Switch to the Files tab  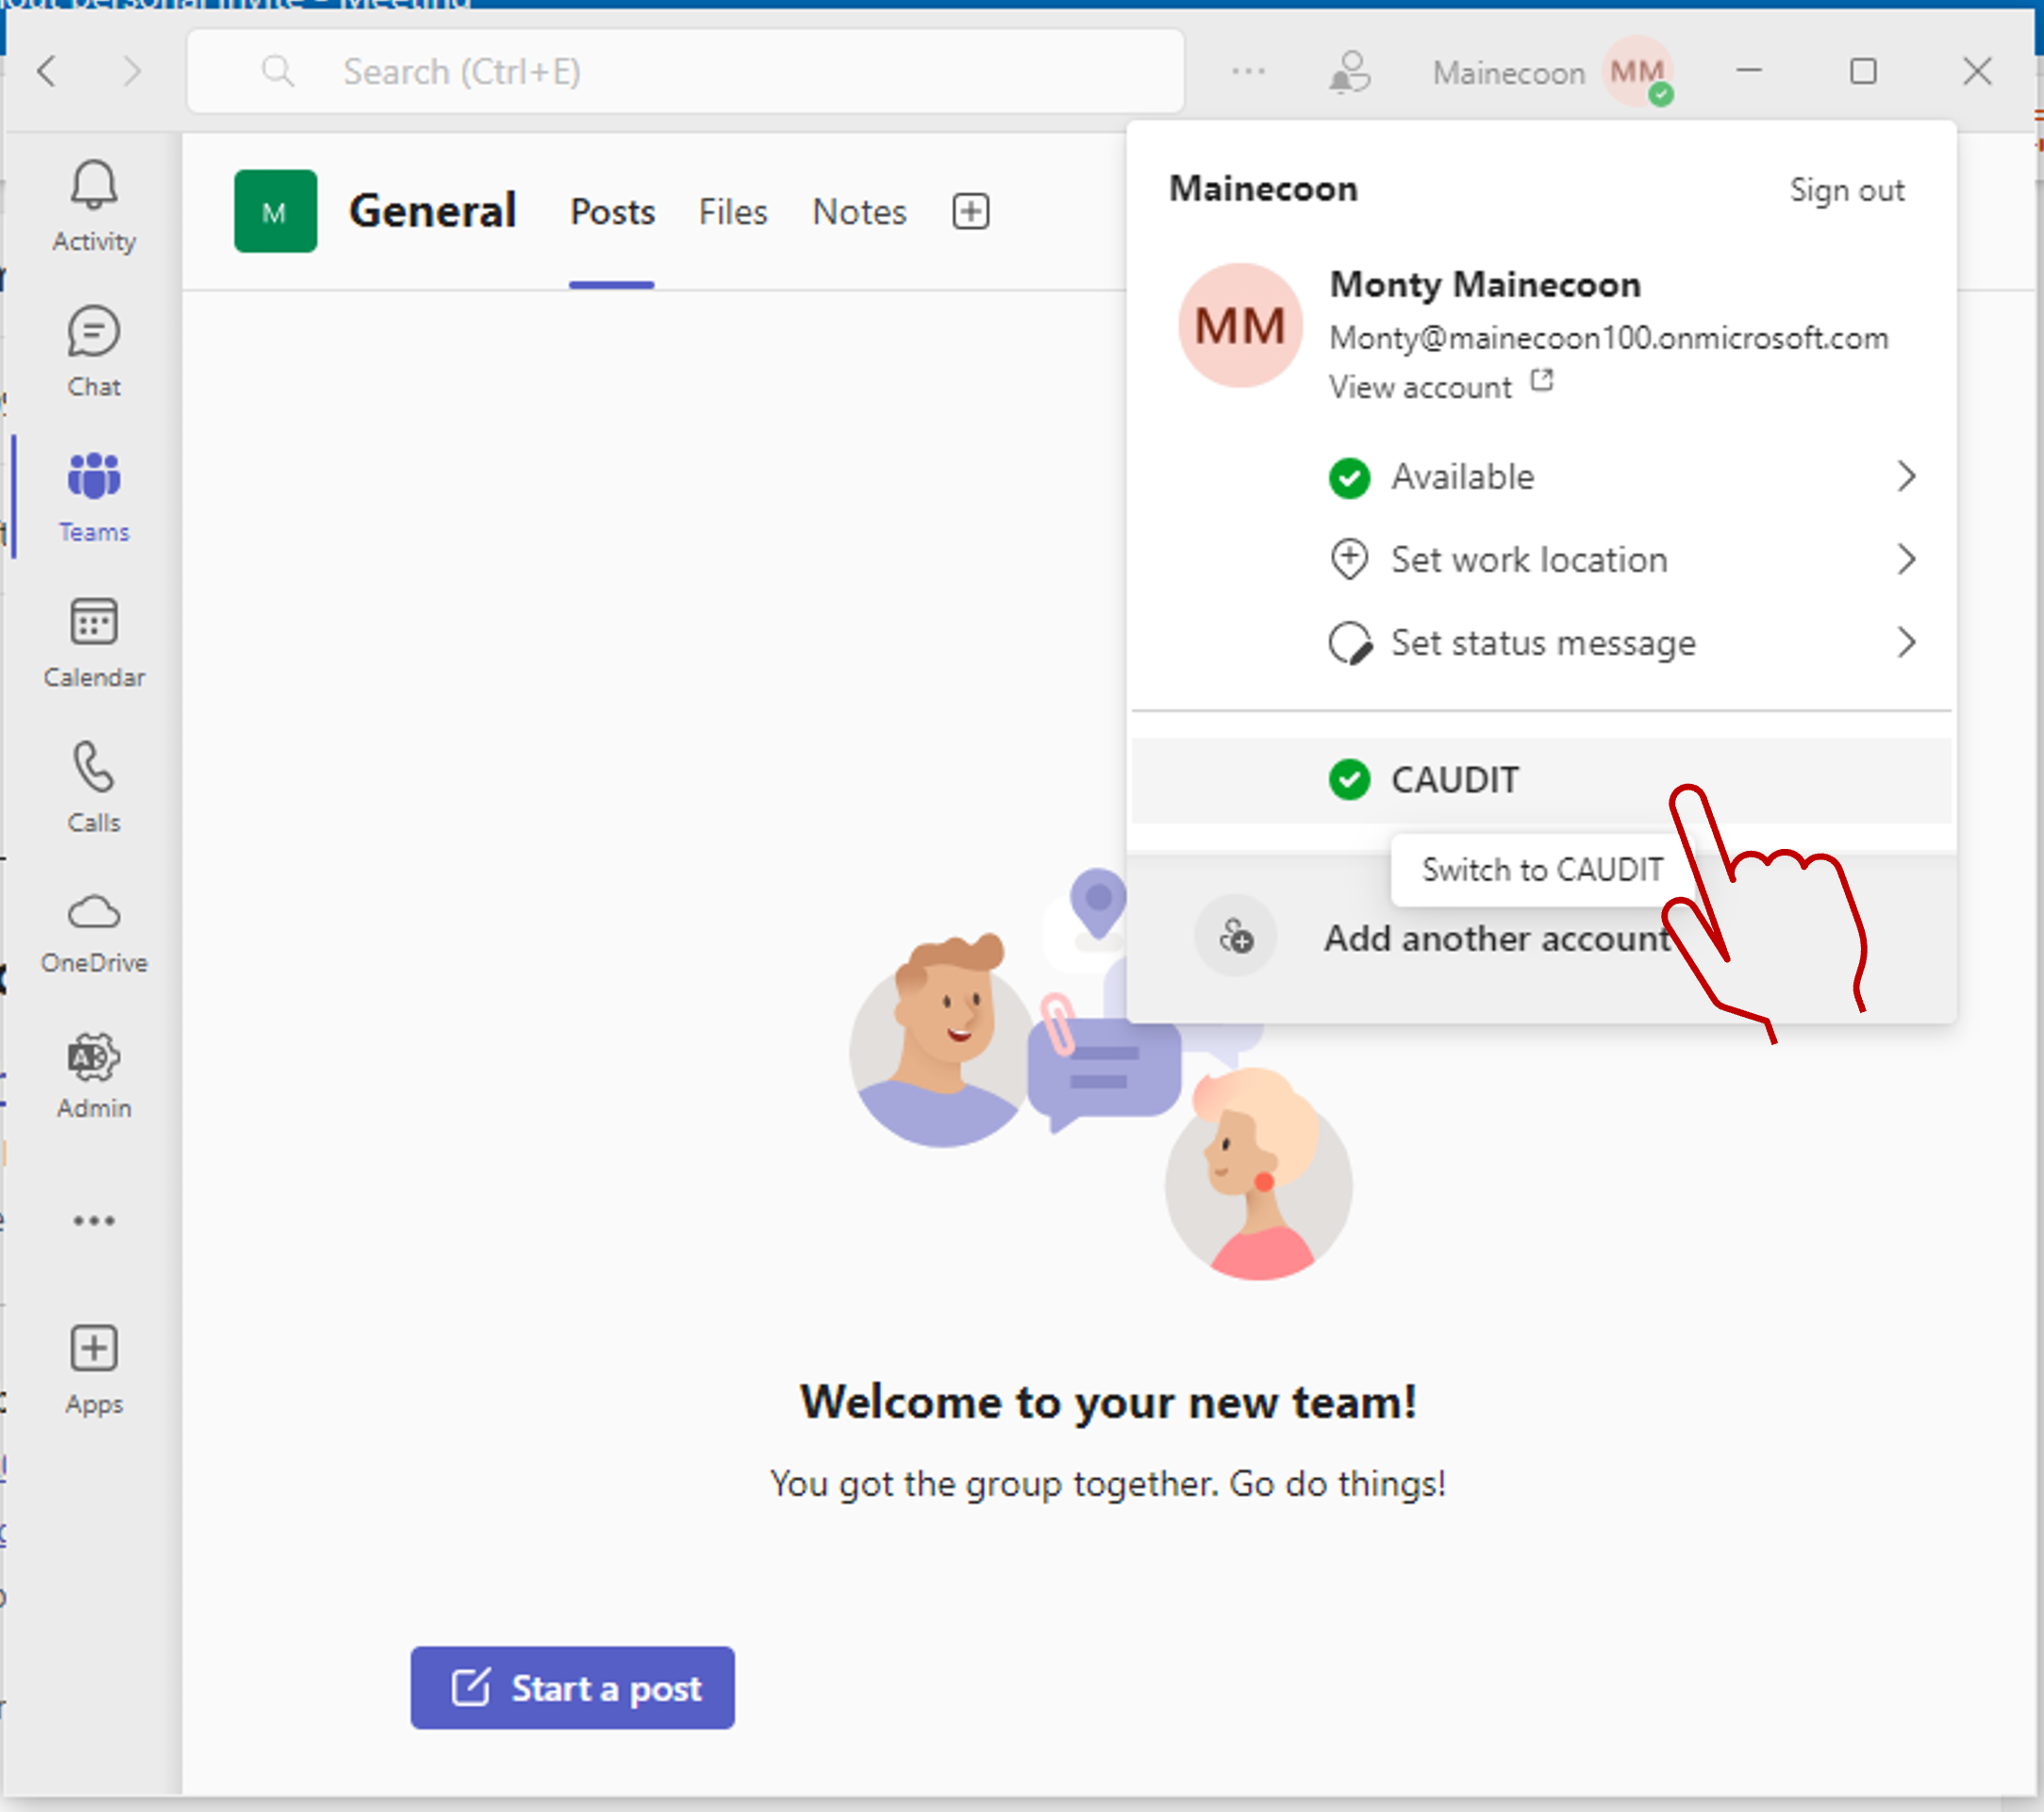click(733, 212)
